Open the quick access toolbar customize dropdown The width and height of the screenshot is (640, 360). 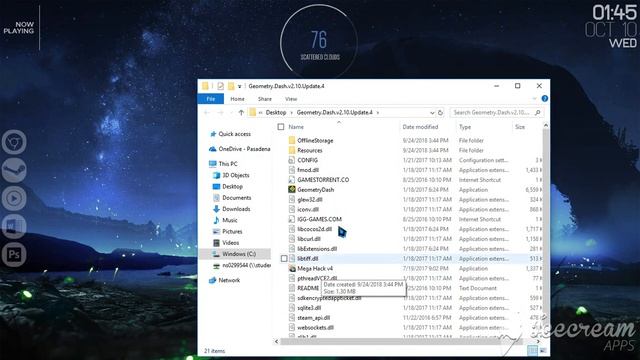click(240, 86)
